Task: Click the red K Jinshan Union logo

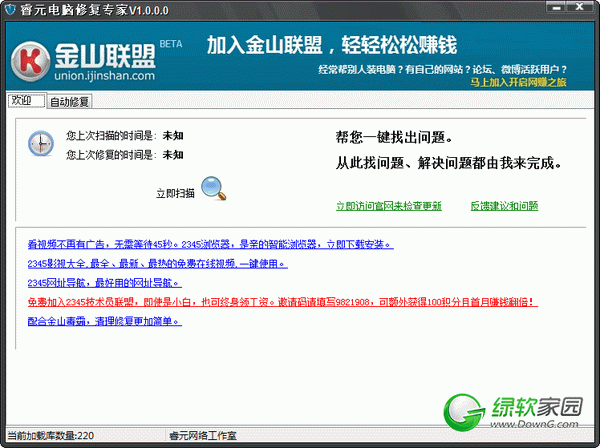Action: 30,62
